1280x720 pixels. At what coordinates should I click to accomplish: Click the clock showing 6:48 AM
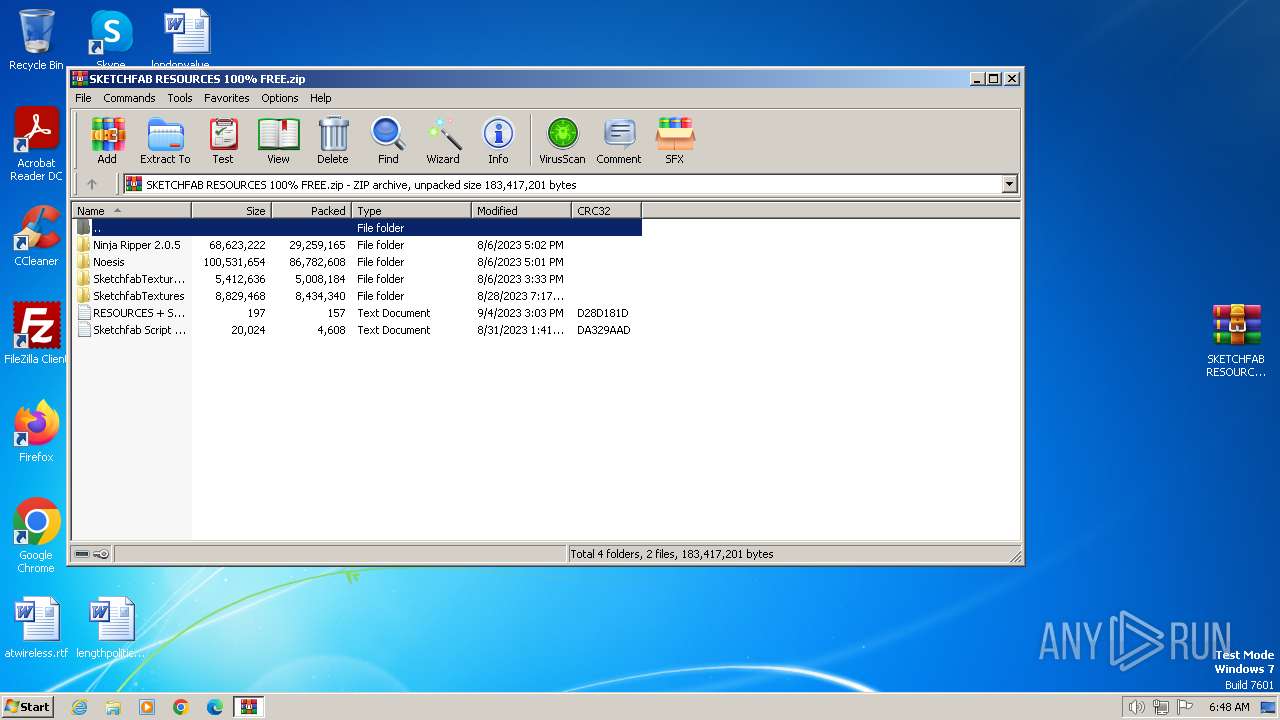coord(1228,707)
